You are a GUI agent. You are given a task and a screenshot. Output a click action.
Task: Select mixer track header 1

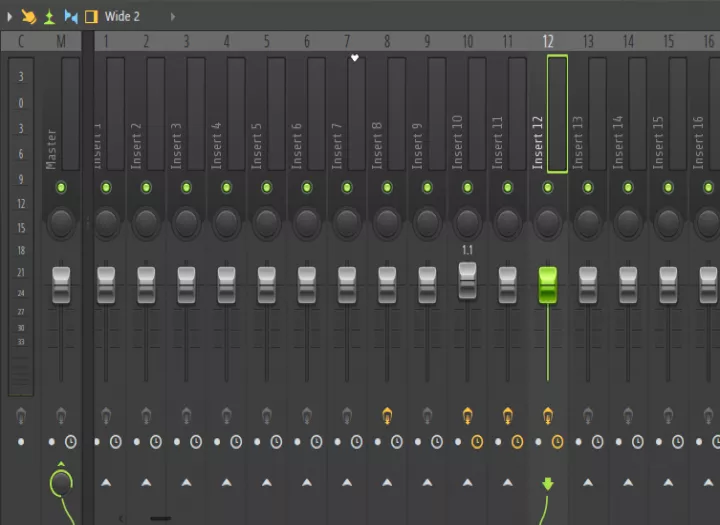[x=106, y=41]
